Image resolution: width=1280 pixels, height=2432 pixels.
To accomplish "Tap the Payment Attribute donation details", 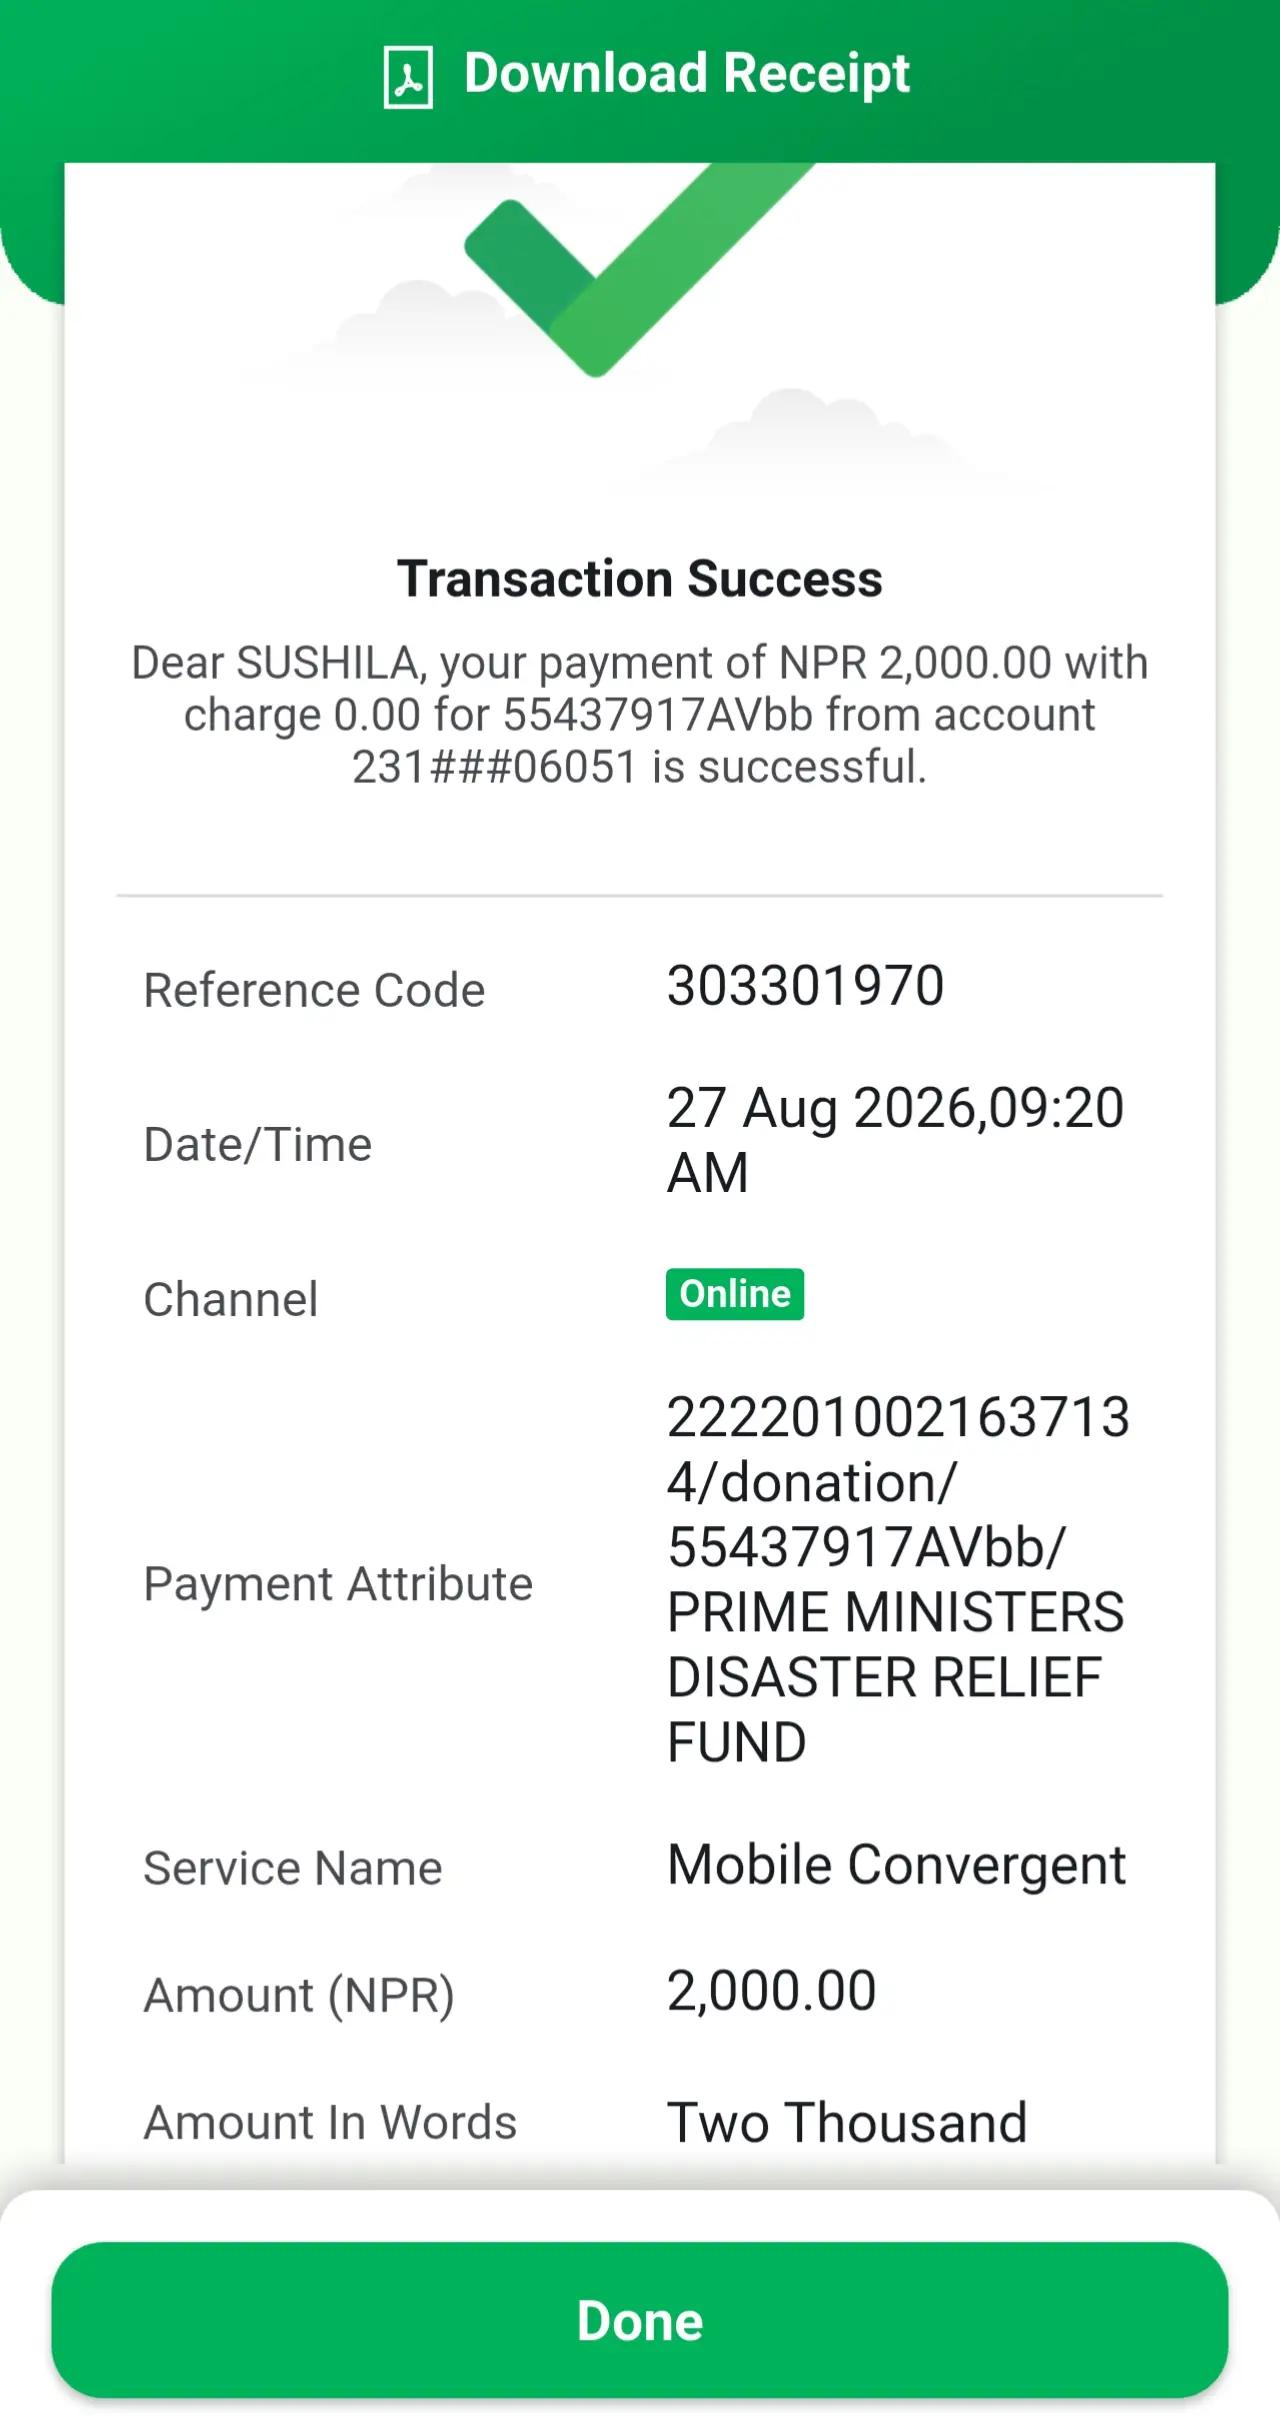I will (898, 1580).
